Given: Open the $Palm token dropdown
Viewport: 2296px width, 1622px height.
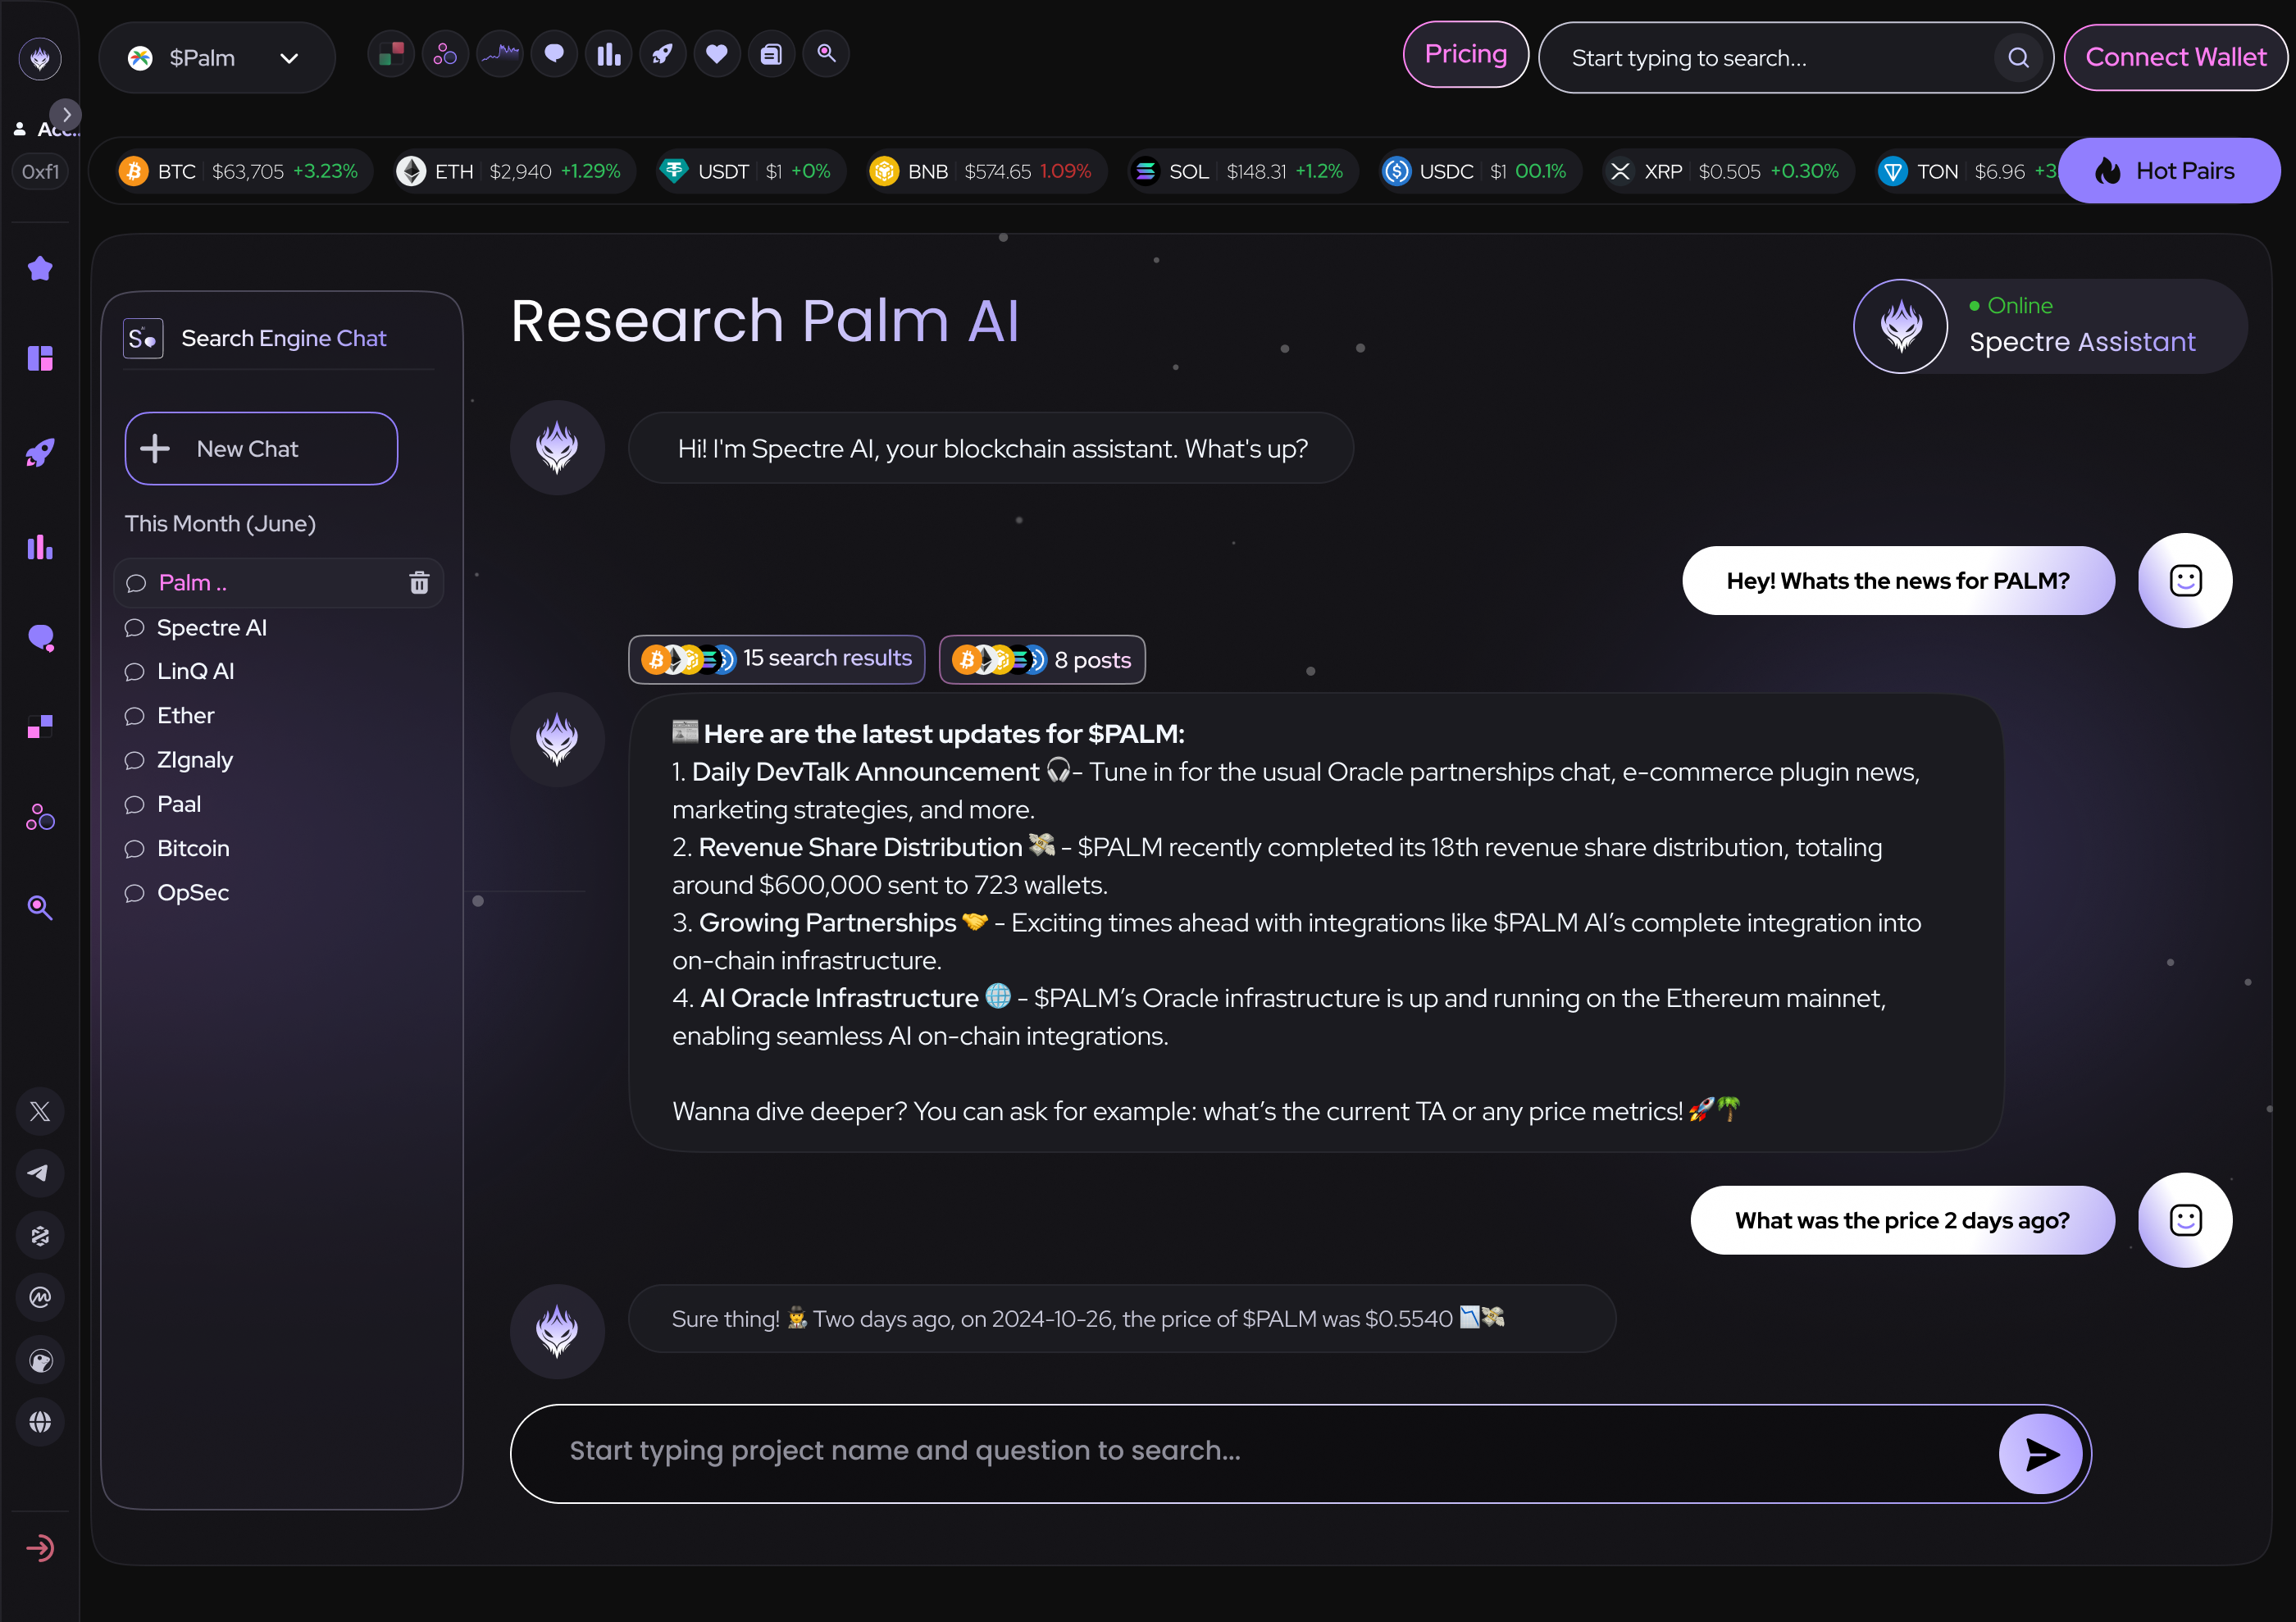Looking at the screenshot, I should [x=217, y=58].
